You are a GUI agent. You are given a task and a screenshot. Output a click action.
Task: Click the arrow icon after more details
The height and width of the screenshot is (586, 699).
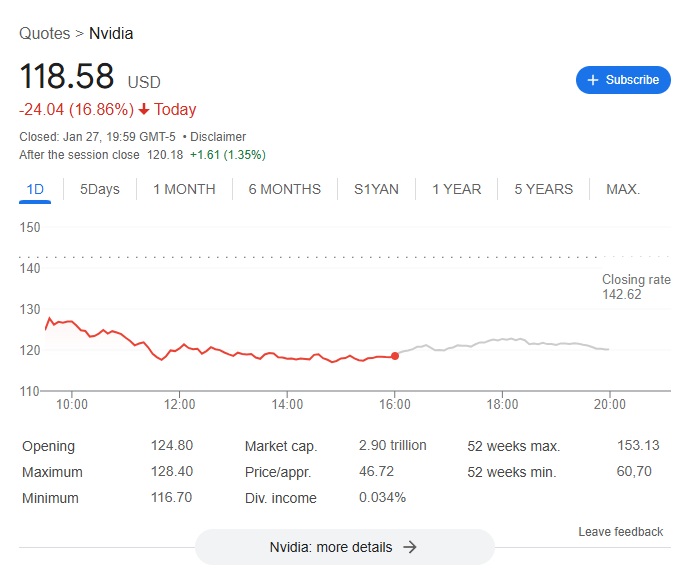410,547
